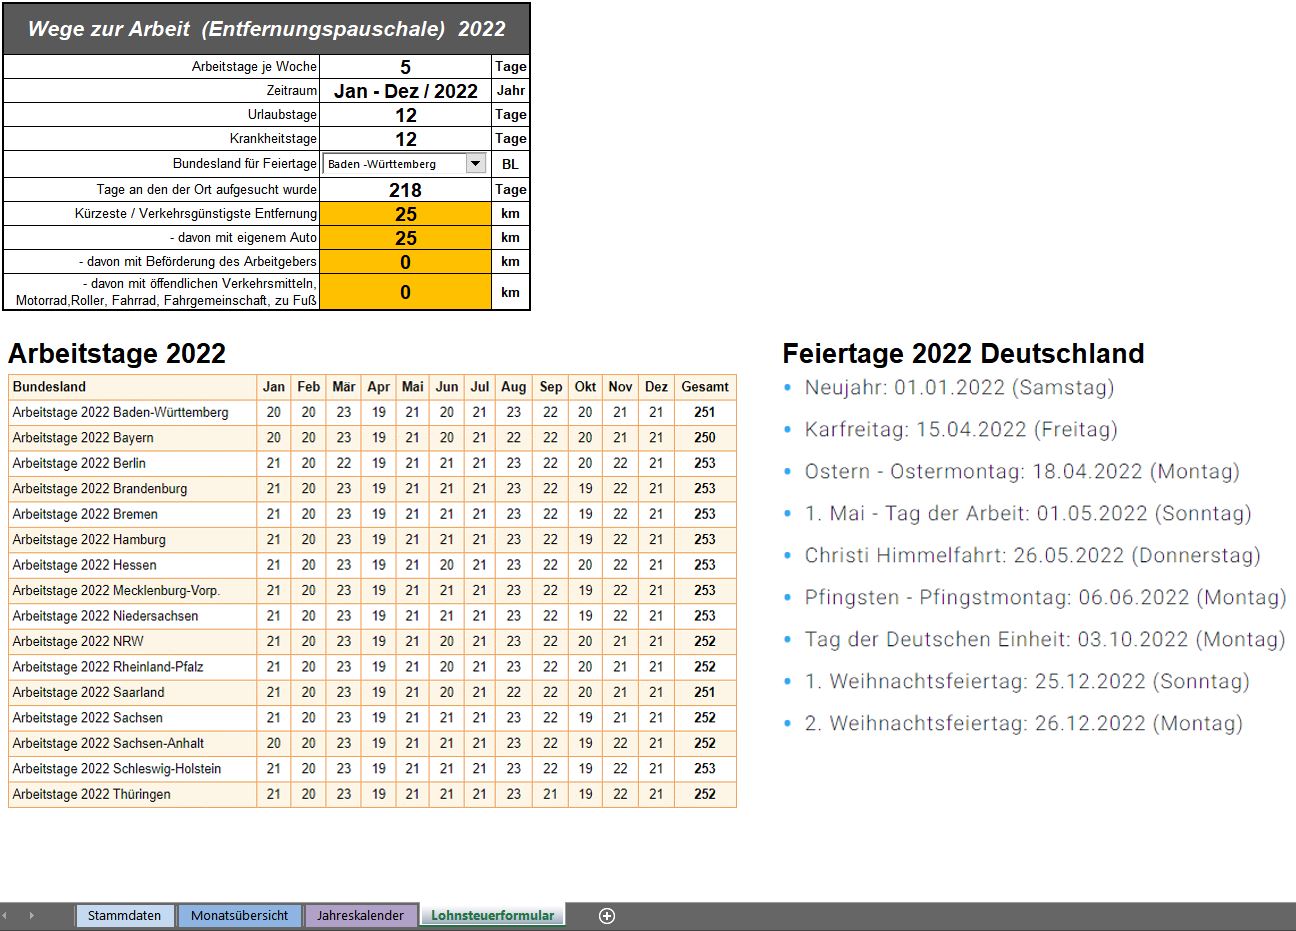Image resolution: width=1296 pixels, height=931 pixels.
Task: Add a new sheet with plus icon
Action: 607,915
